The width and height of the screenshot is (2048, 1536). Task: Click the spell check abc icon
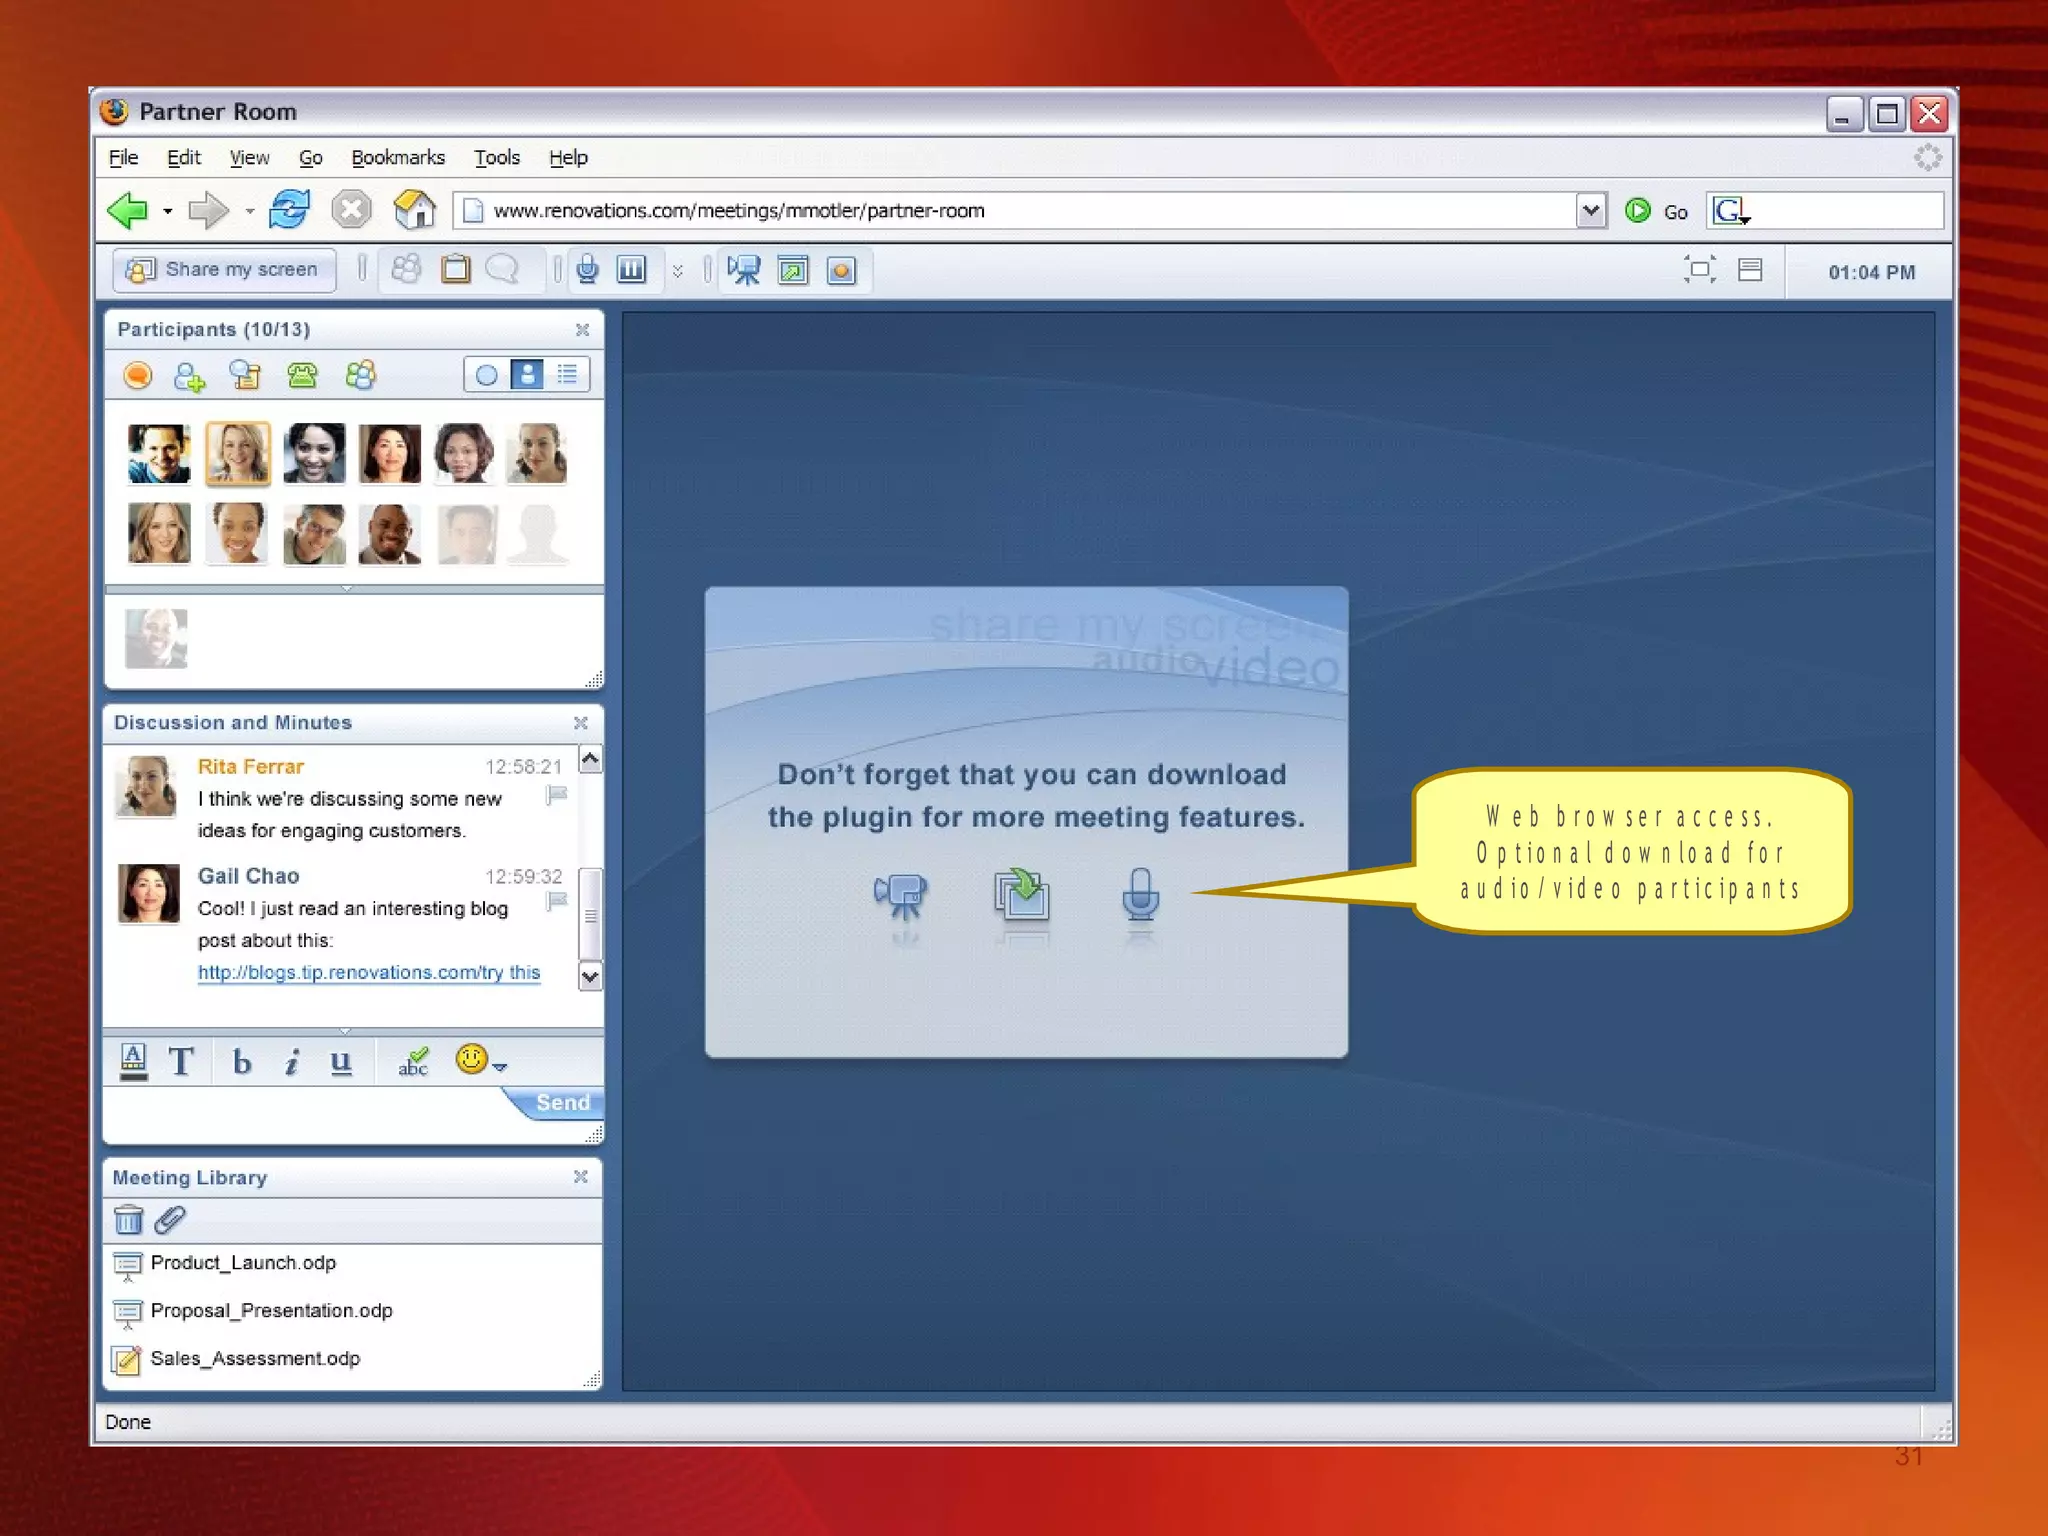tap(413, 1061)
